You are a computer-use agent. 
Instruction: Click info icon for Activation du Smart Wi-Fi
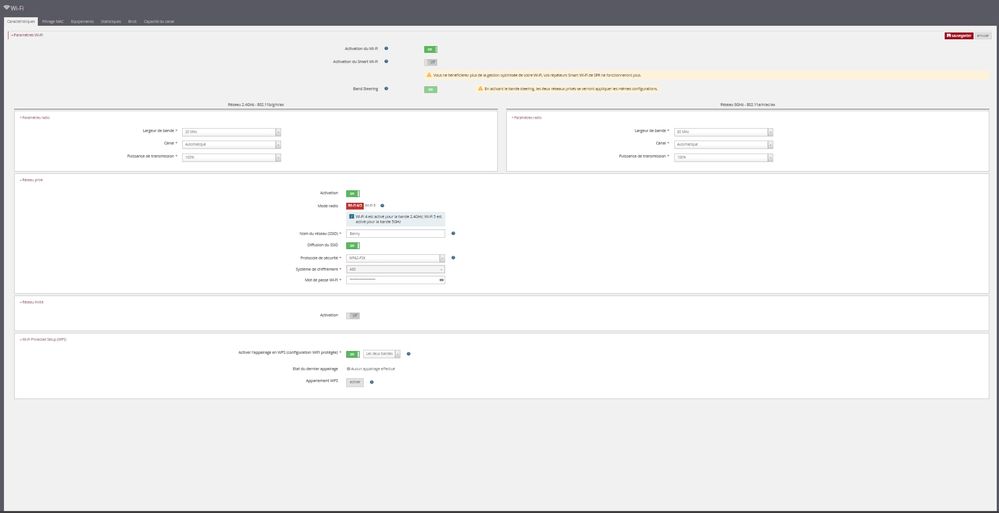pyautogui.click(x=386, y=62)
